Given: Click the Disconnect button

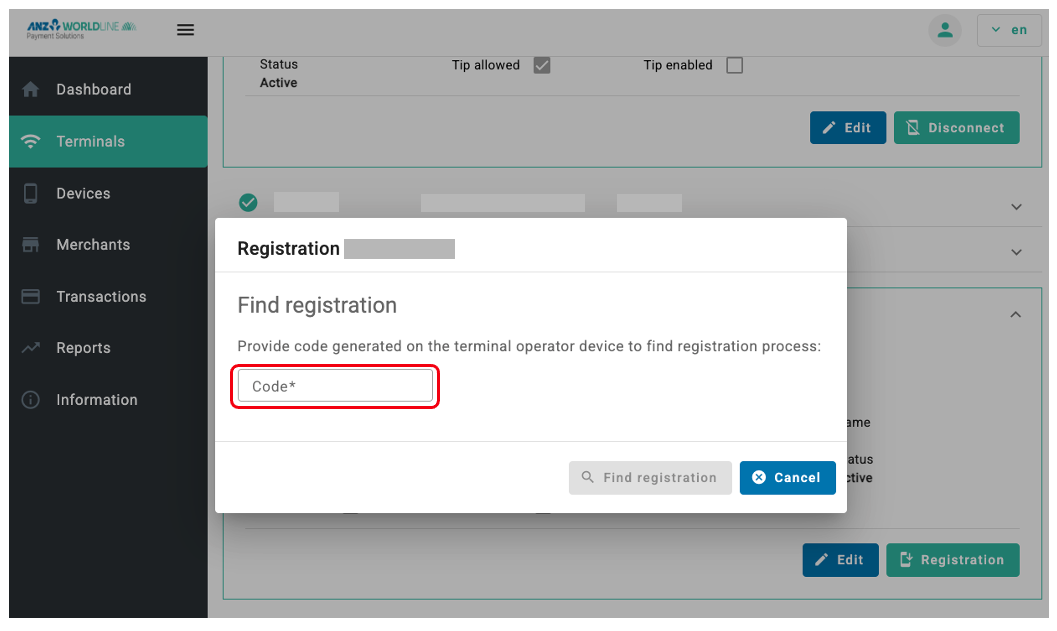Looking at the screenshot, I should coord(956,128).
